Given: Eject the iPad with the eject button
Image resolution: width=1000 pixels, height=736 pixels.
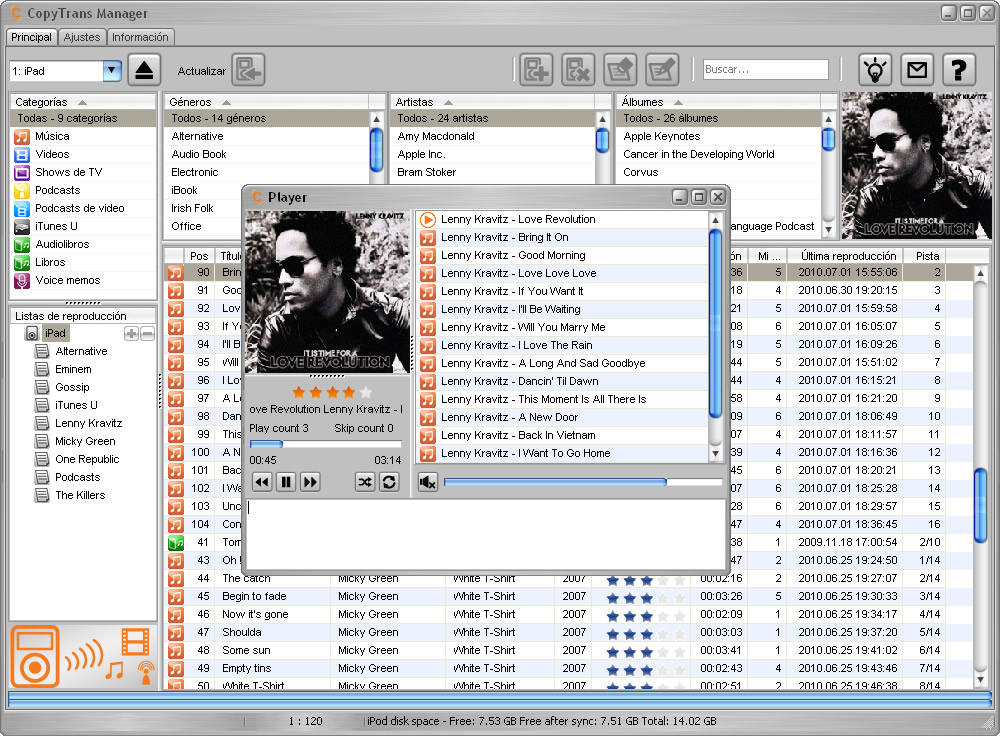Looking at the screenshot, I should point(144,70).
